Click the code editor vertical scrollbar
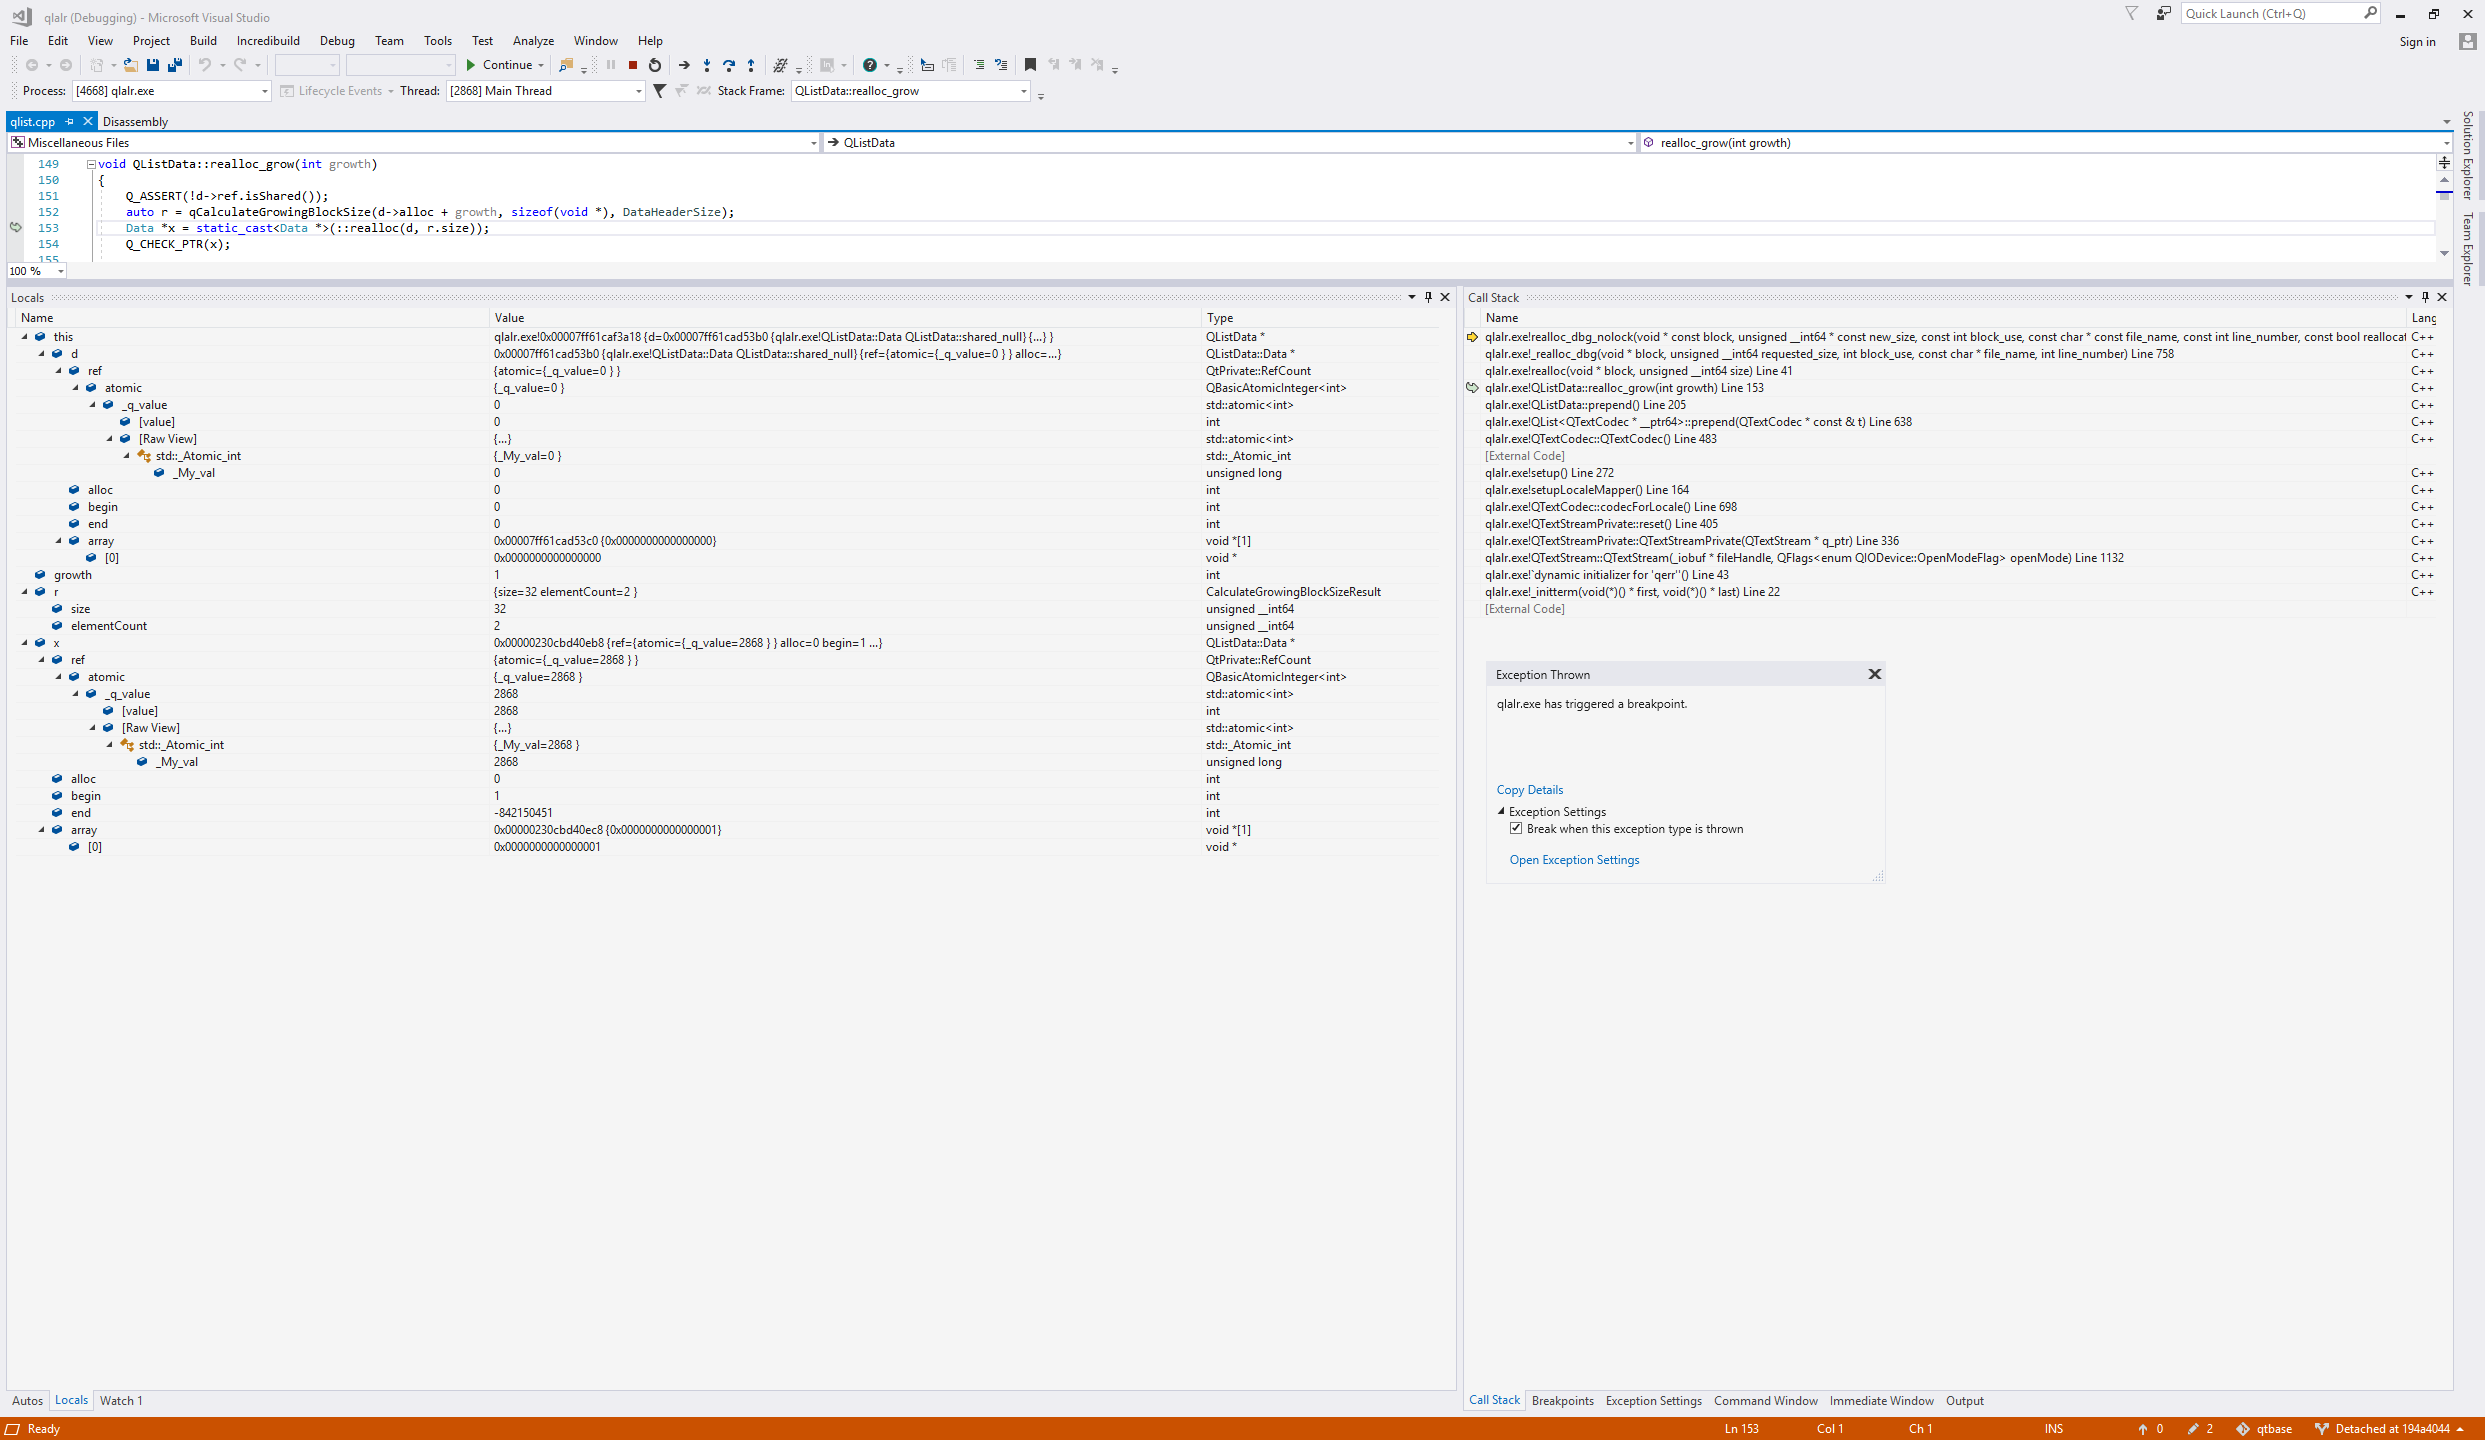This screenshot has height=1440, width=2485. coord(2444,215)
